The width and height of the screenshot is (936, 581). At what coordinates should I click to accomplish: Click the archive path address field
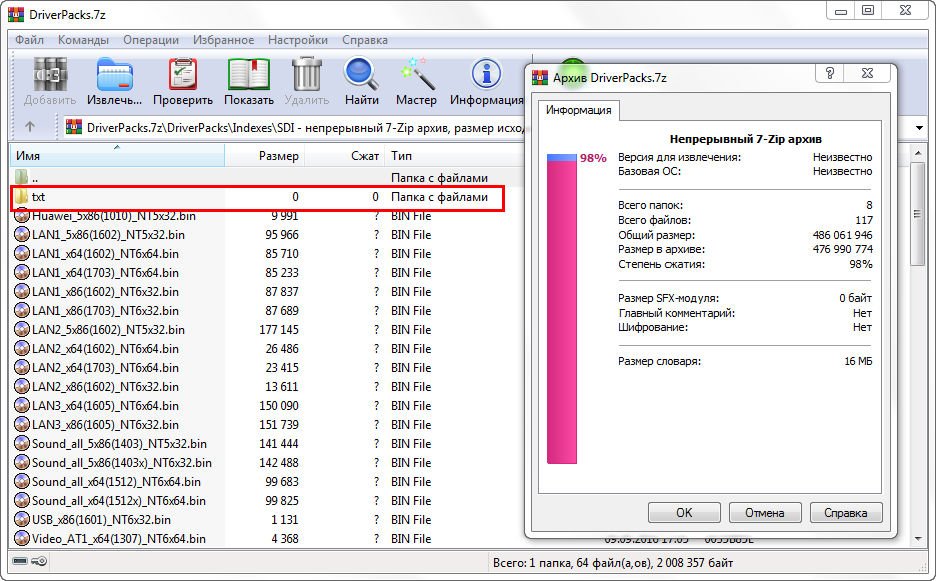pos(295,127)
